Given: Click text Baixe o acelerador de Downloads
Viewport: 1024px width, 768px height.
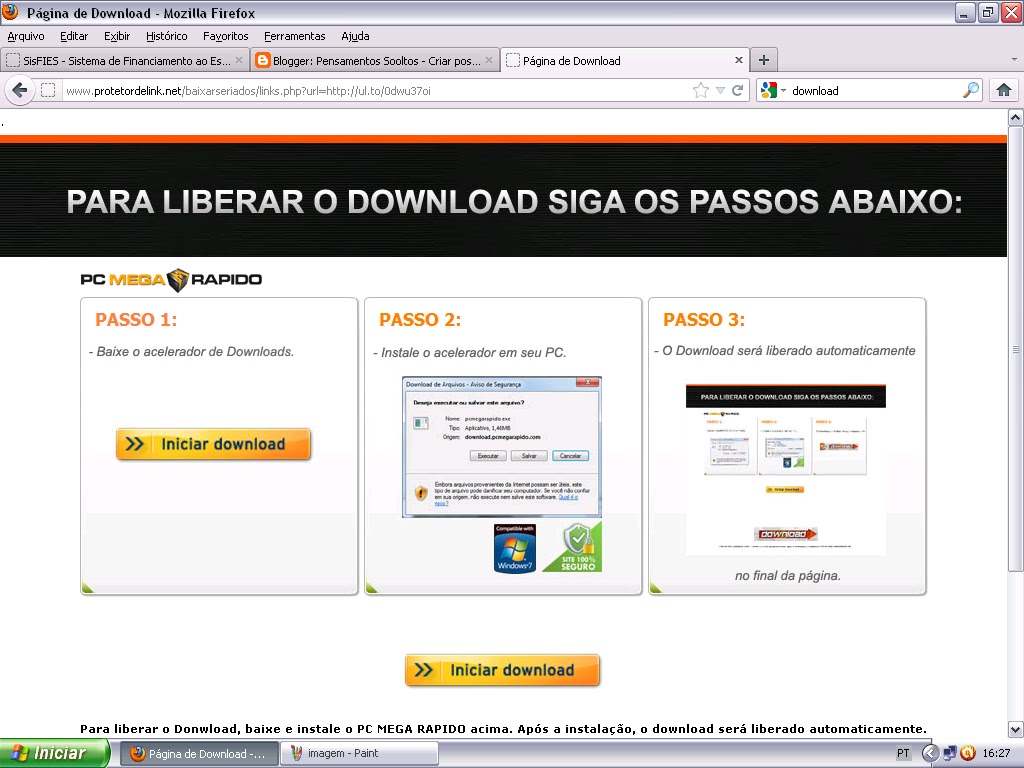Looking at the screenshot, I should pos(191,352).
